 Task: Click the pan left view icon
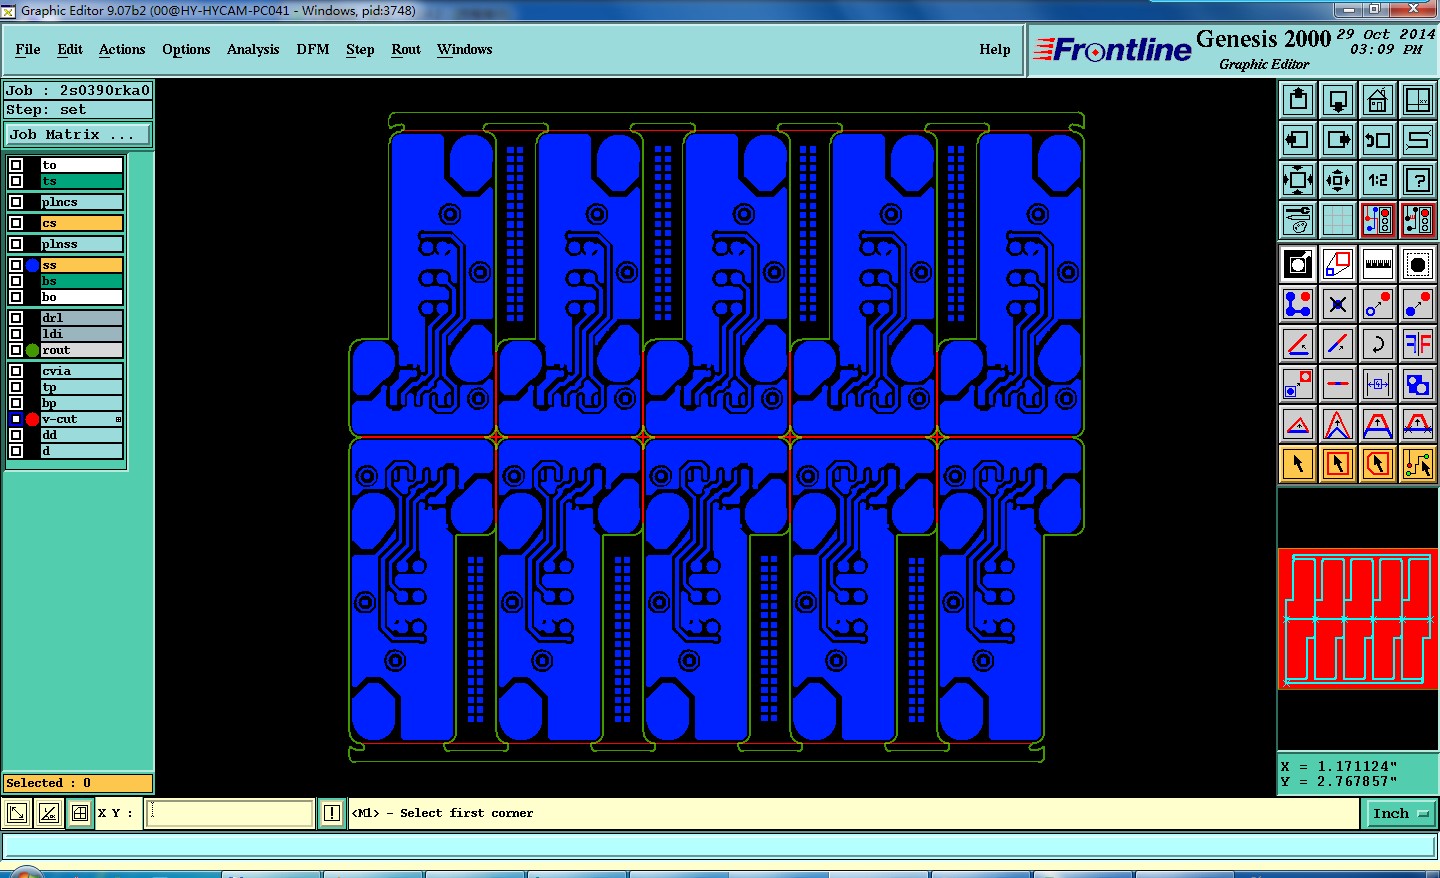click(1298, 140)
